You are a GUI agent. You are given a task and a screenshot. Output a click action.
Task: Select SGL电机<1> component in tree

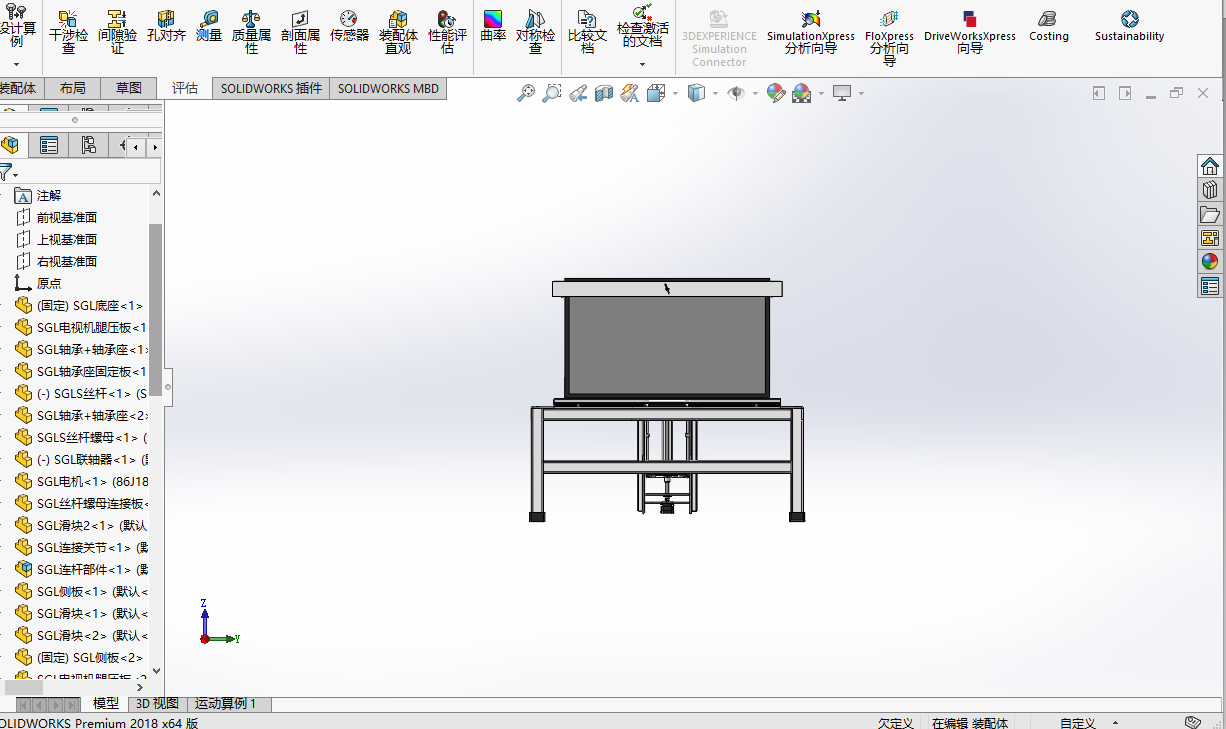point(82,482)
